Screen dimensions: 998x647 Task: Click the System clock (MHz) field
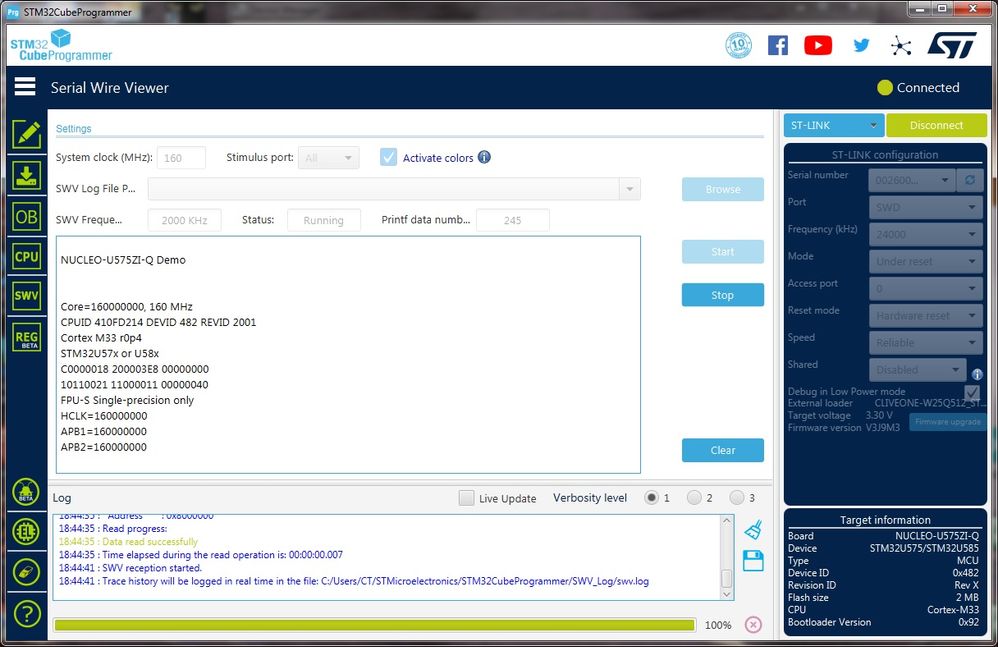pos(181,158)
